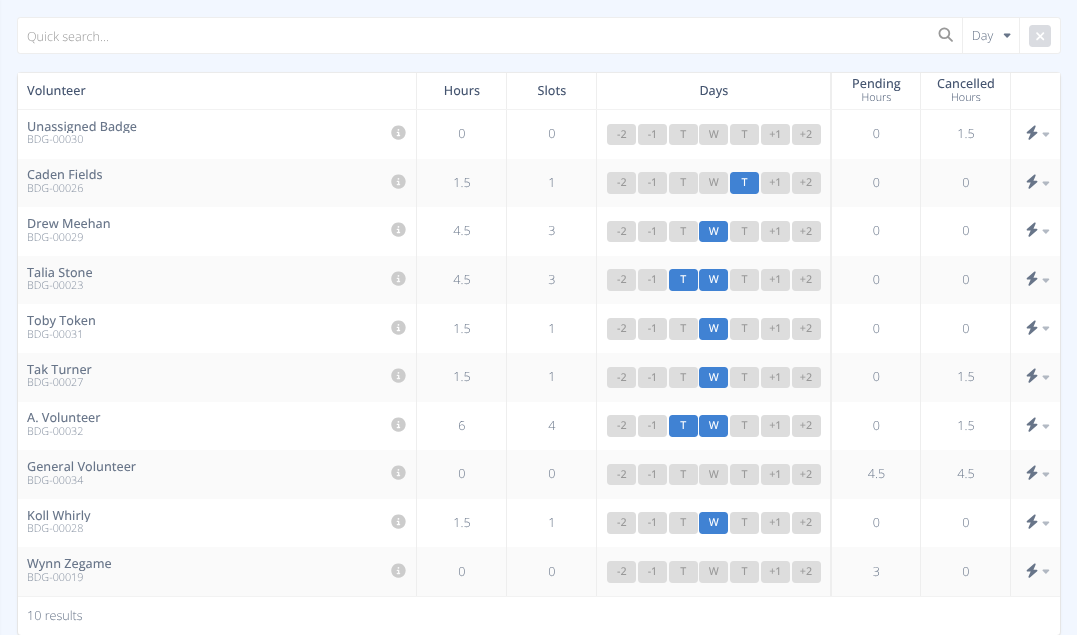The width and height of the screenshot is (1077, 635).
Task: Click info icon for Unassigned Badge
Action: (x=398, y=133)
